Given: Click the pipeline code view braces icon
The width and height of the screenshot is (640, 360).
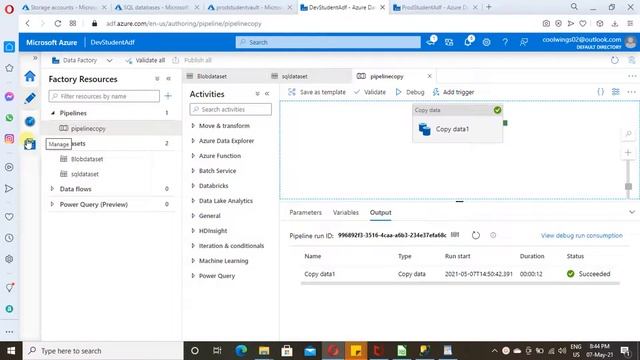Looking at the screenshot, I should click(600, 92).
